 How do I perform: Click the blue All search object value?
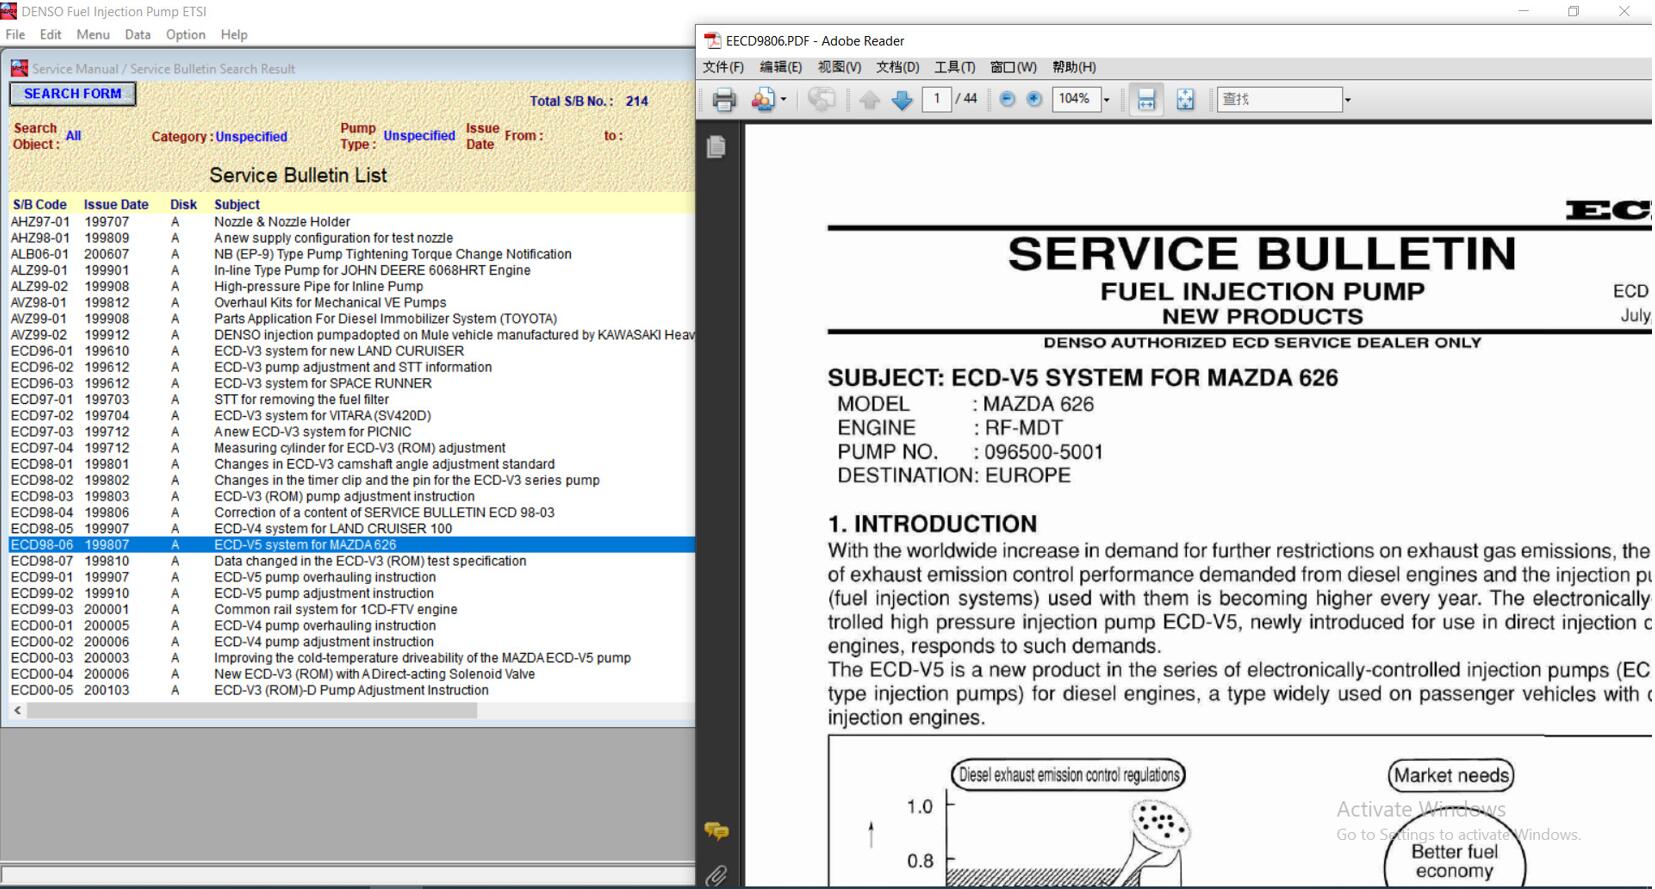(x=73, y=135)
